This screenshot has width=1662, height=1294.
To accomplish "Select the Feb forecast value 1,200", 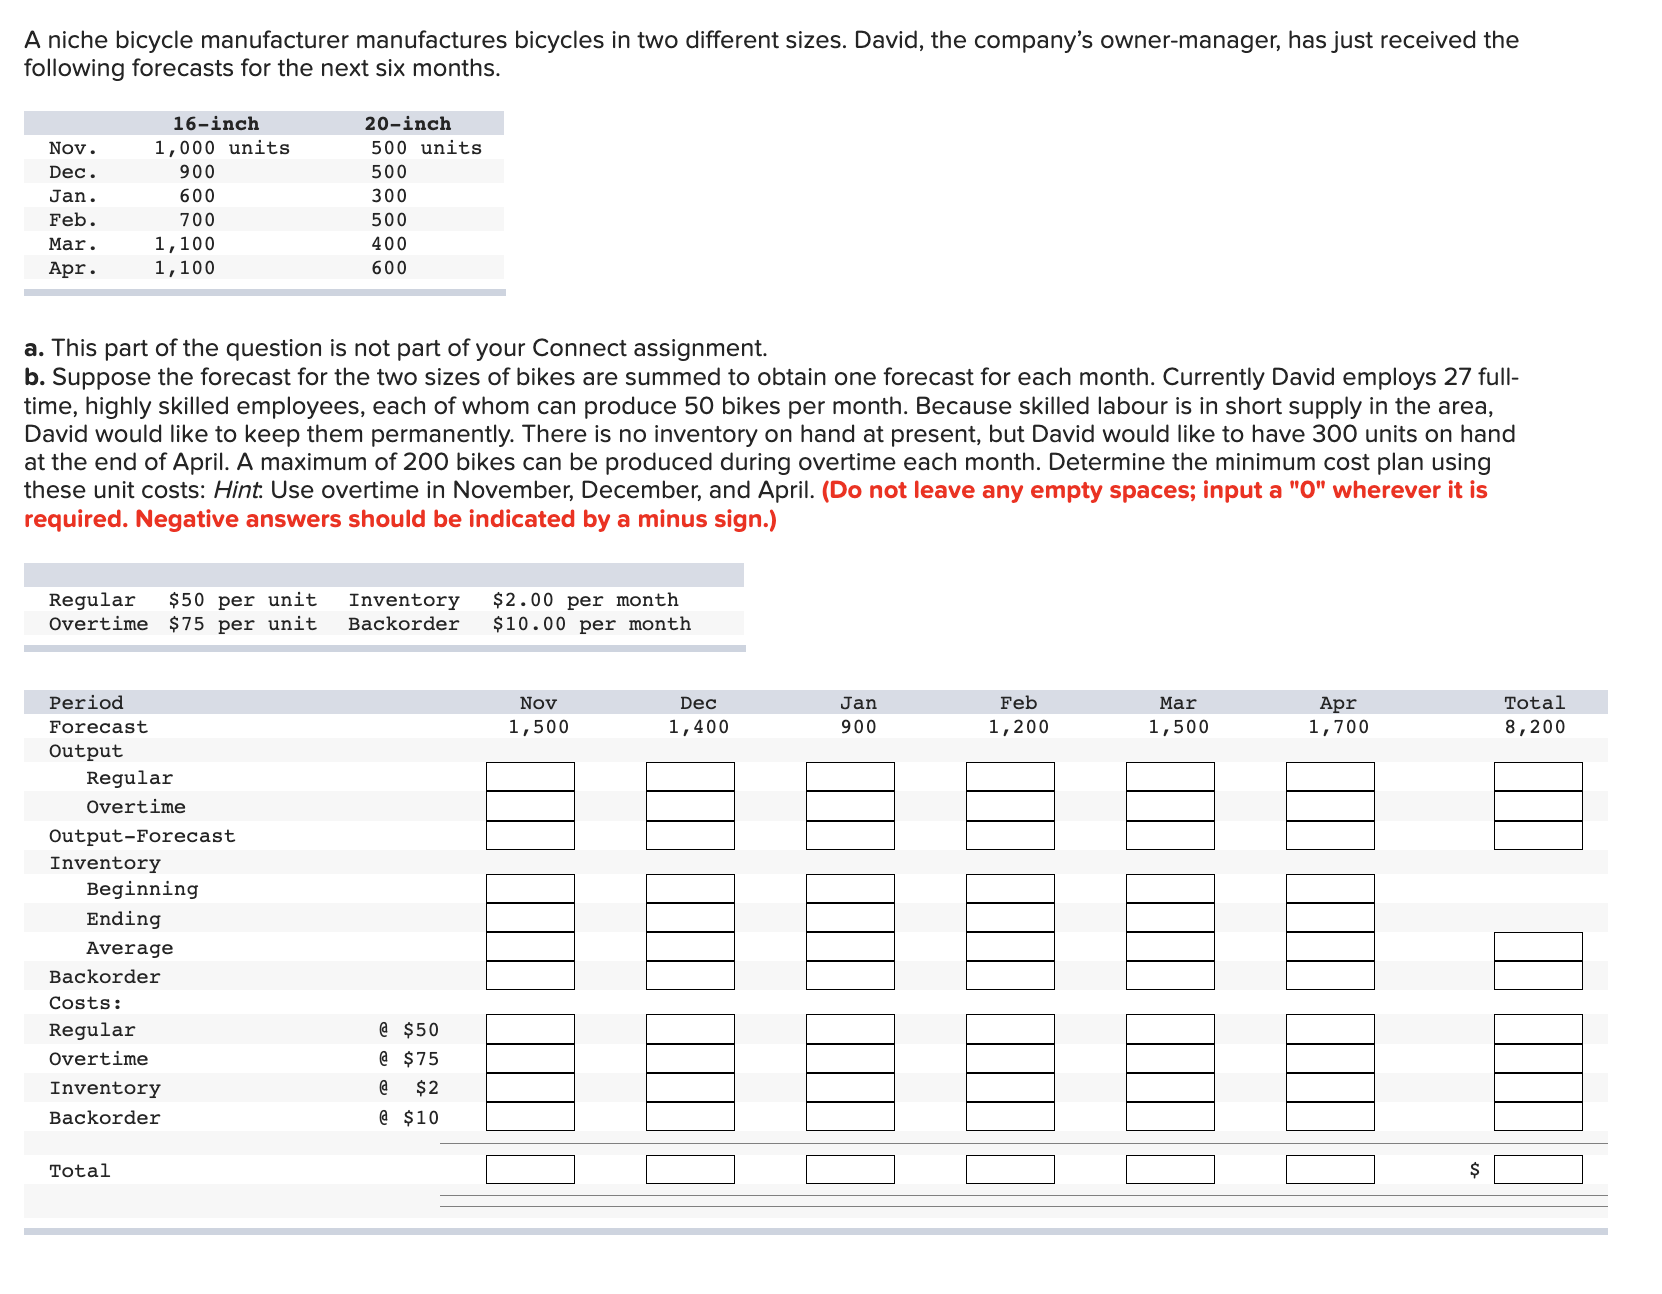I will click(1018, 727).
